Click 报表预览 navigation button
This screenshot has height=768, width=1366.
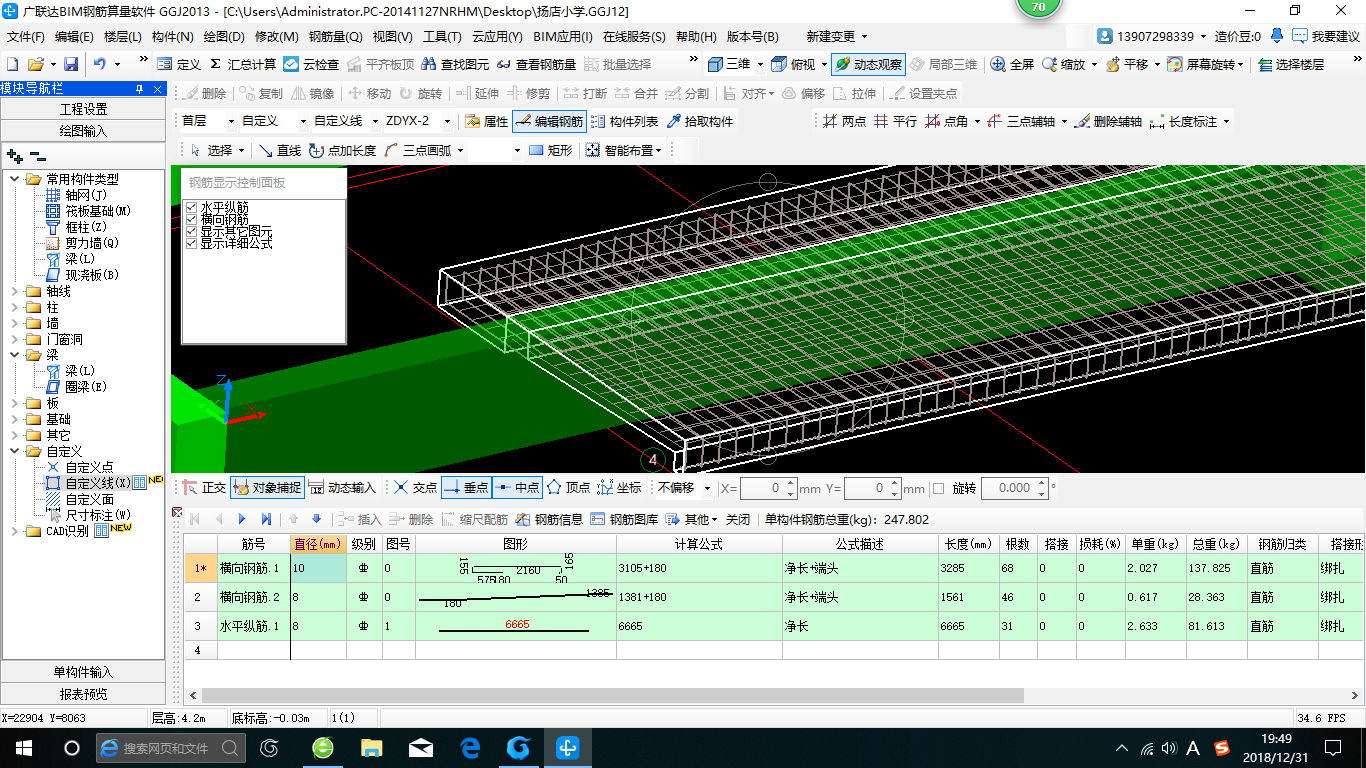(x=84, y=693)
